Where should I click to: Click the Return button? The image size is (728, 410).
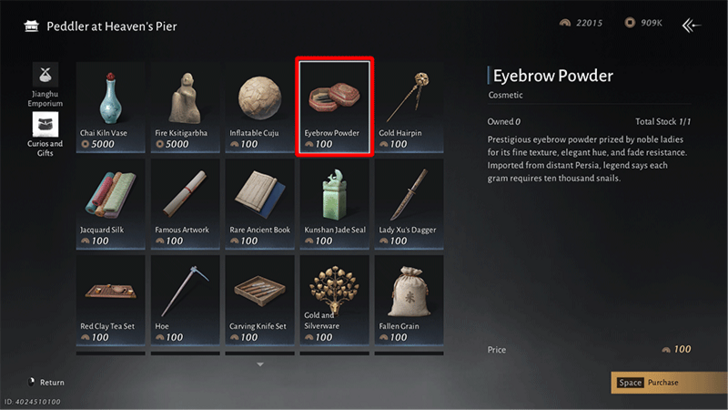46,382
